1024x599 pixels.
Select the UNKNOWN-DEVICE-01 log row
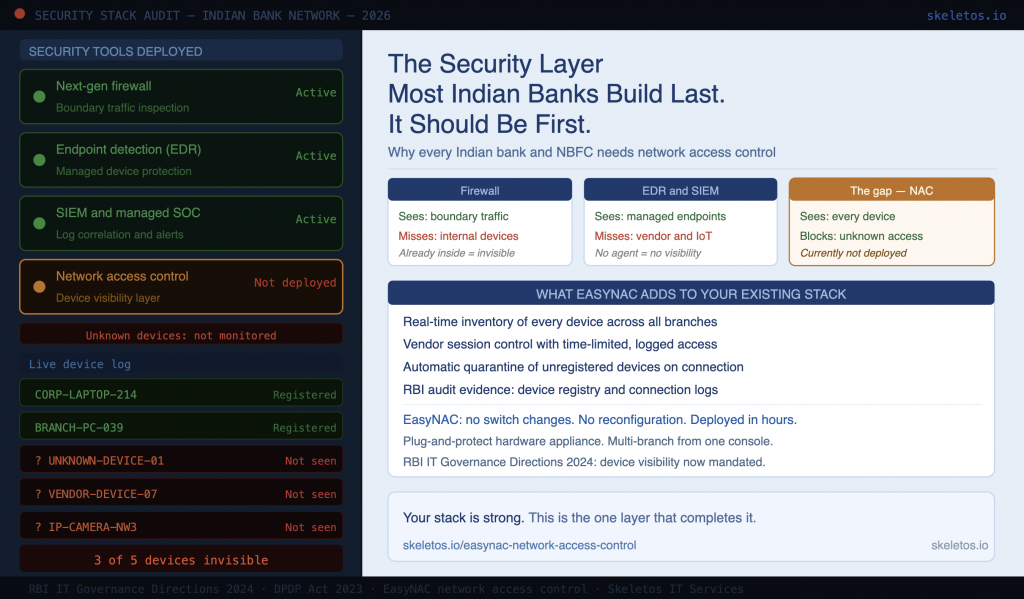181,461
